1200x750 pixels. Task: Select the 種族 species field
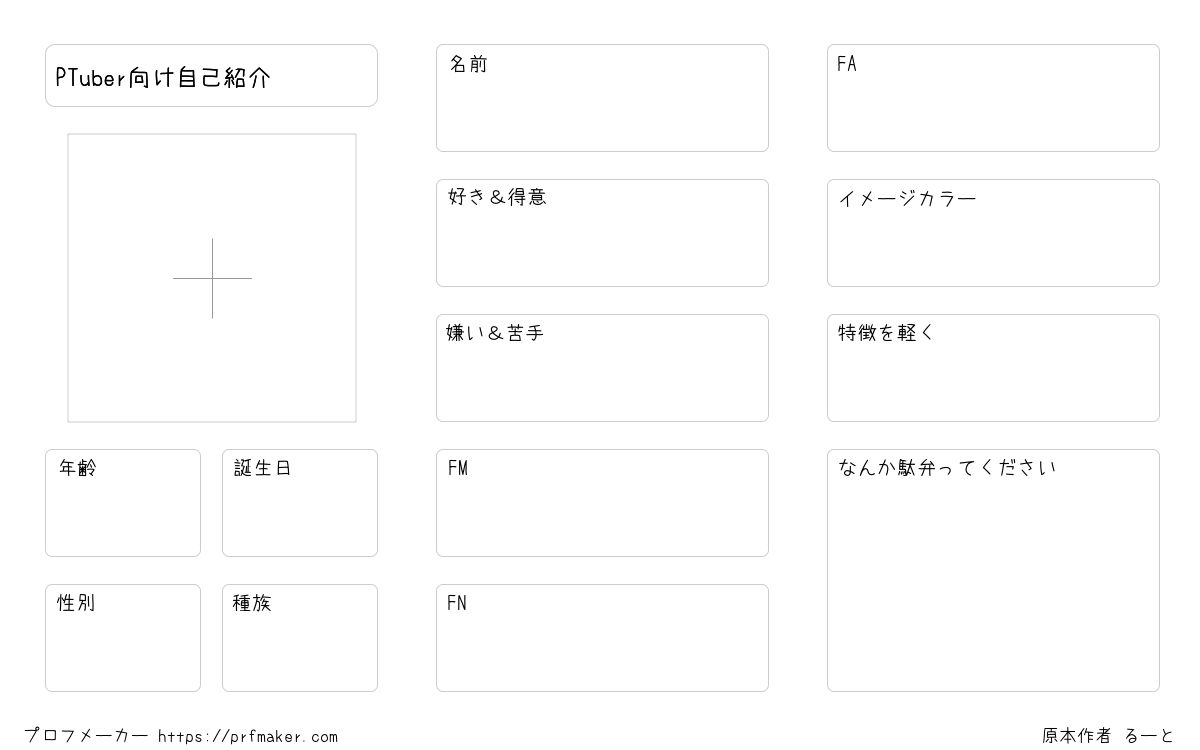(300, 638)
